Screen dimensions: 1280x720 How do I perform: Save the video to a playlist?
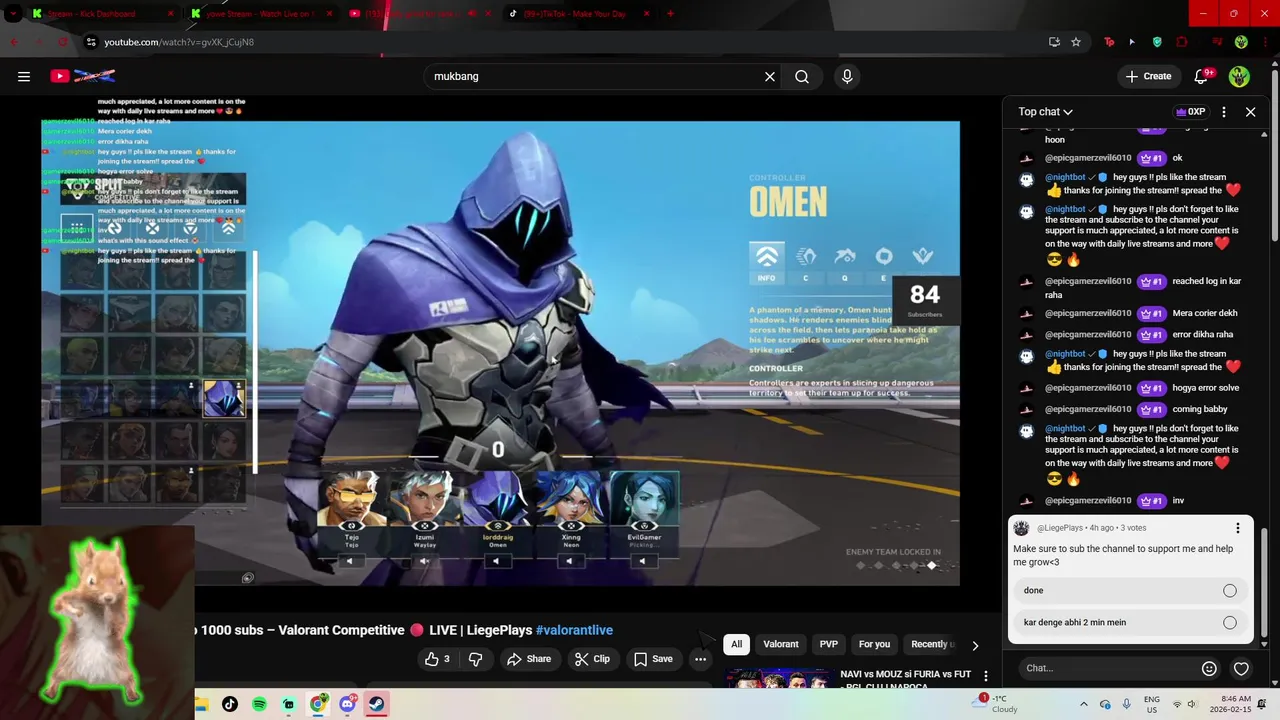pos(653,659)
